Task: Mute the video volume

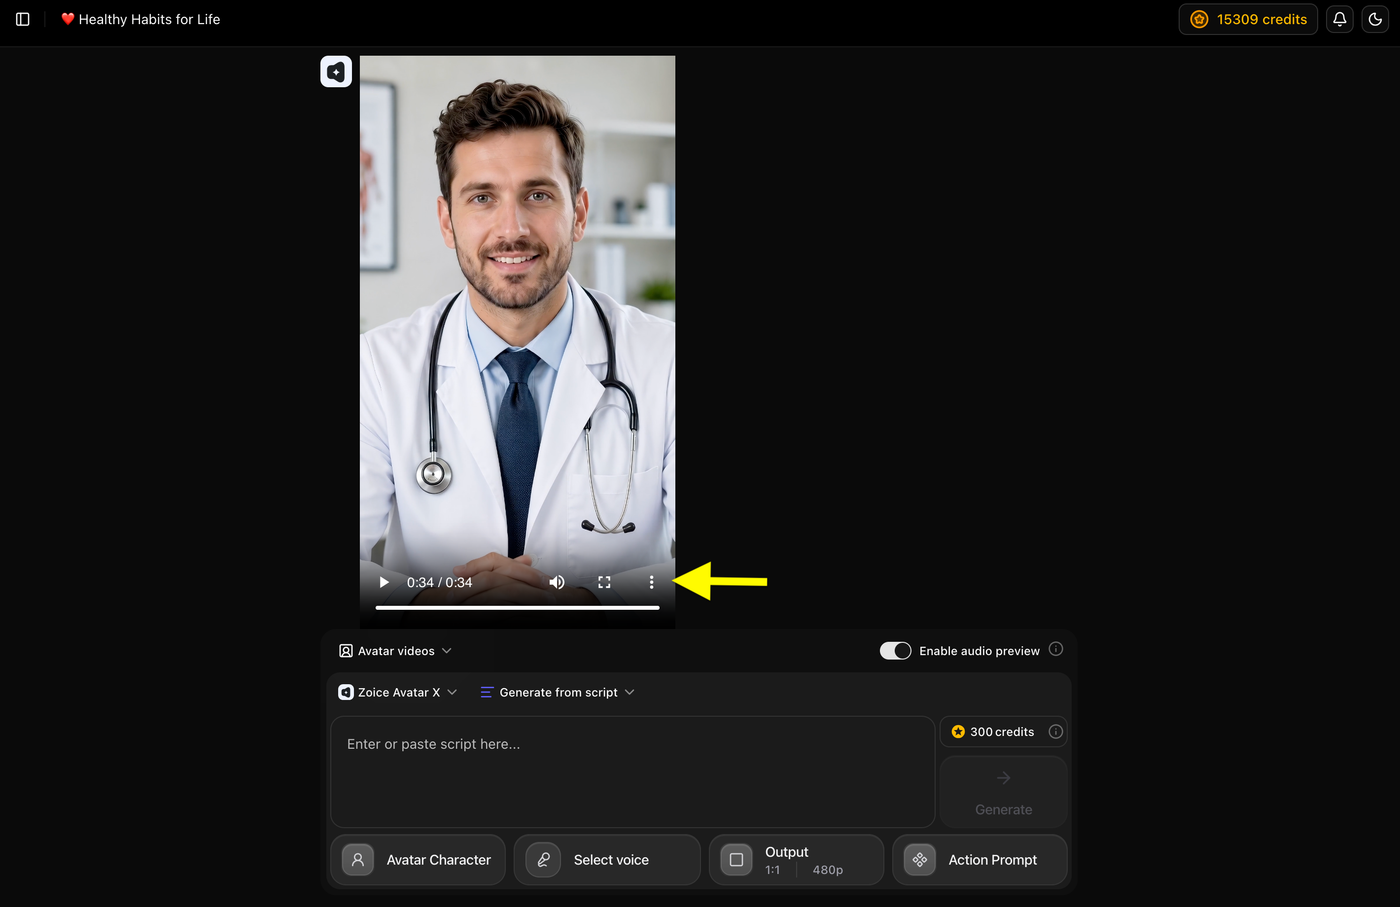Action: pyautogui.click(x=557, y=582)
